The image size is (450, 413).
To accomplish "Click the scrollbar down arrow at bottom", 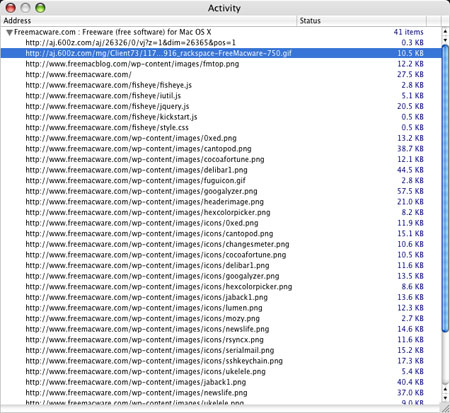I will point(445,398).
